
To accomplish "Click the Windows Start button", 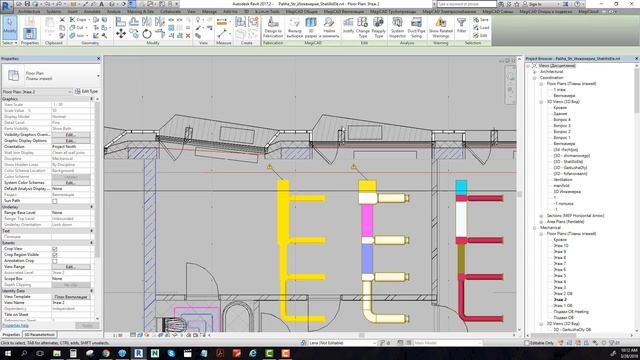I will pos(7,353).
